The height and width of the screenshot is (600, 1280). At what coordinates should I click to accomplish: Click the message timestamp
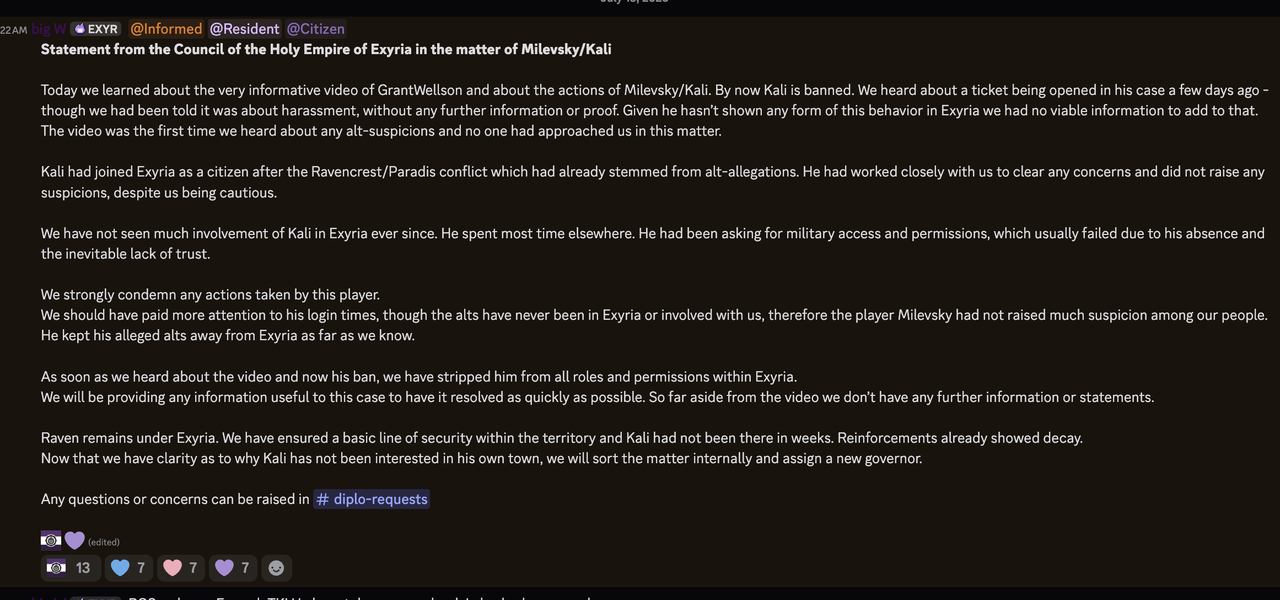click(x=13, y=30)
